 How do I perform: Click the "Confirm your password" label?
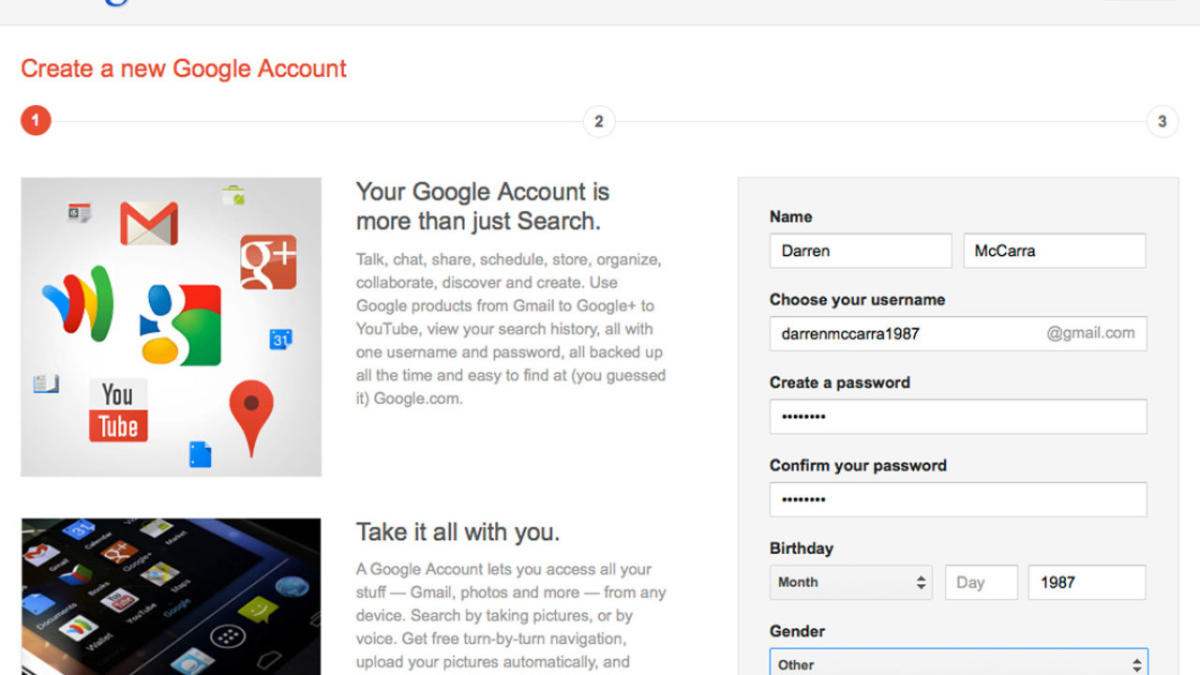click(x=858, y=466)
